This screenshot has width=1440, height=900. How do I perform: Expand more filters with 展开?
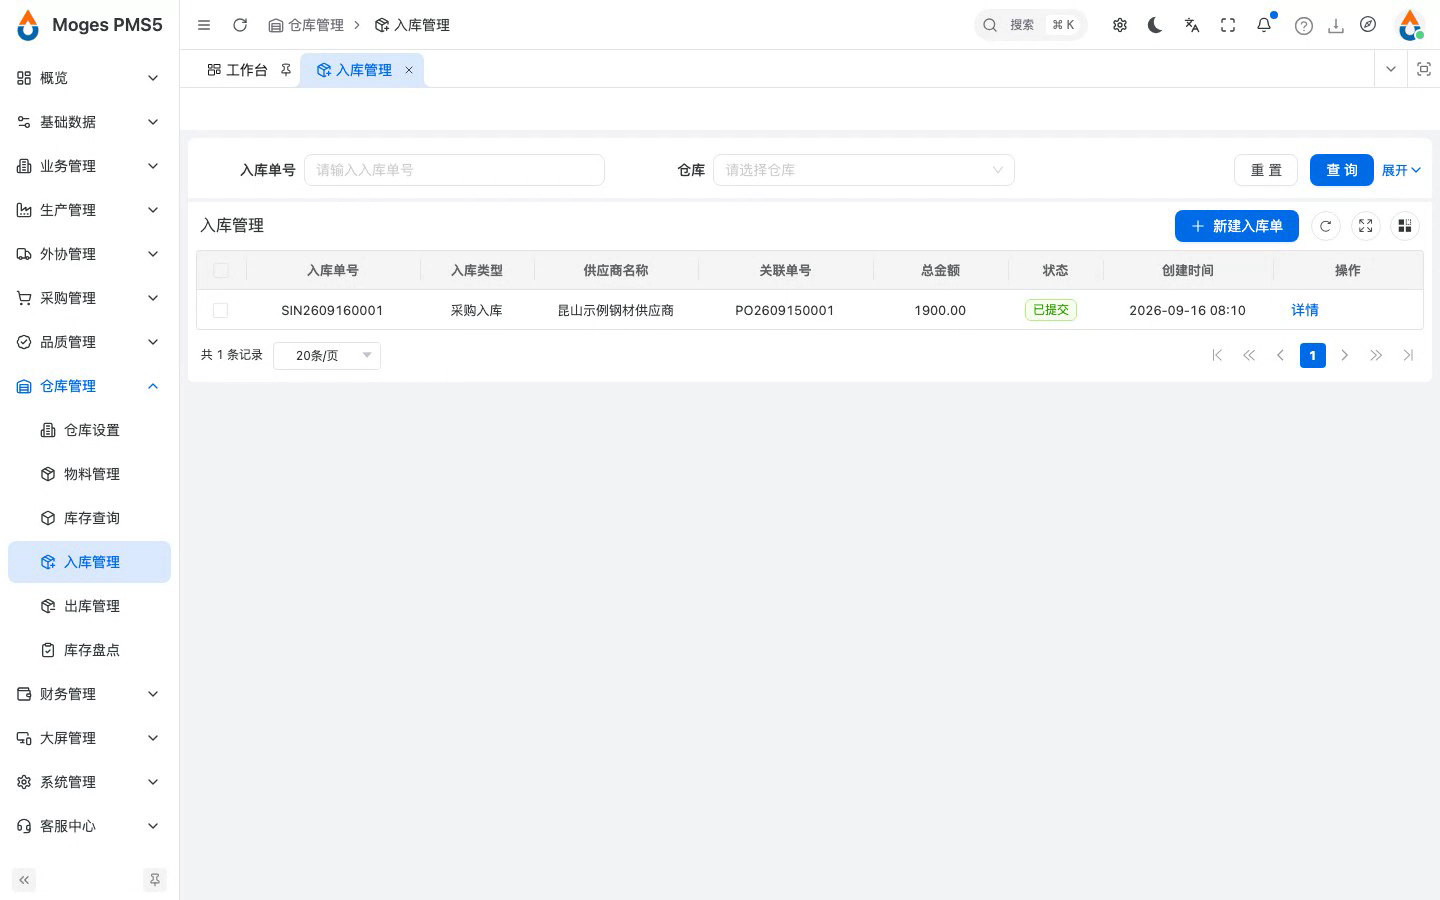click(x=1401, y=170)
